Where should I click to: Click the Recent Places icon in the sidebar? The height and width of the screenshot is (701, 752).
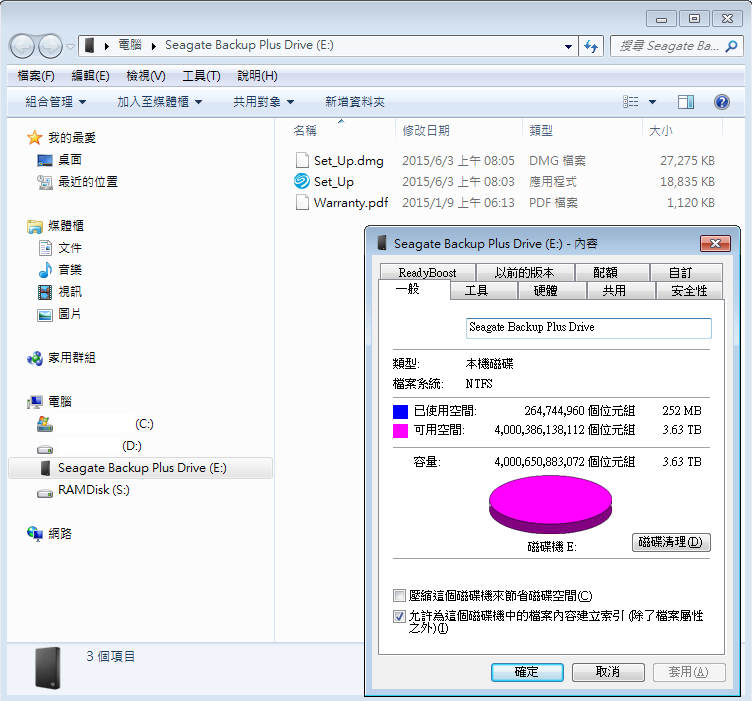click(x=45, y=182)
